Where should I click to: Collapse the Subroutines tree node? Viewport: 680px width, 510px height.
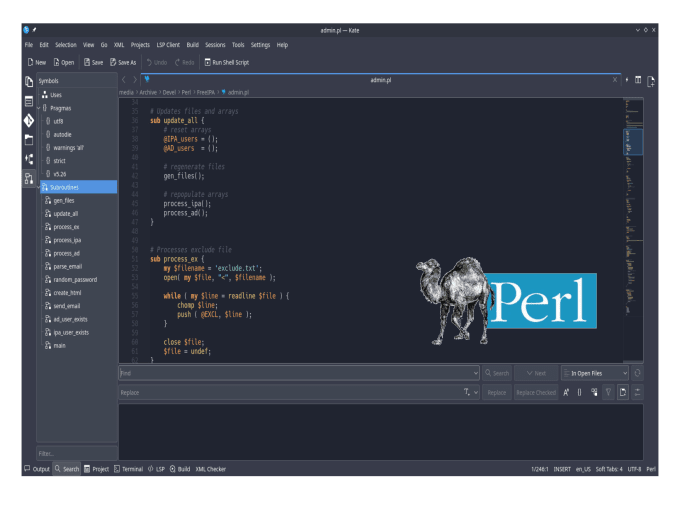click(x=39, y=187)
